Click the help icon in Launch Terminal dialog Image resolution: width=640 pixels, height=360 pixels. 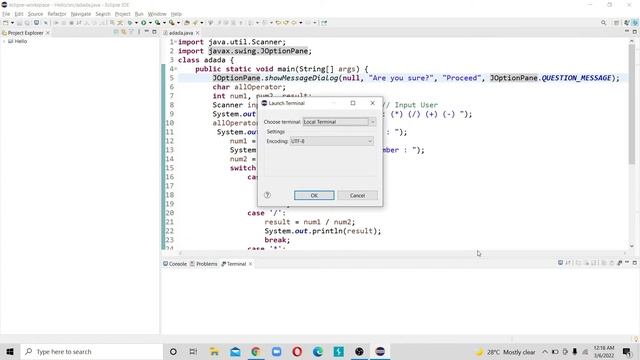coord(267,195)
